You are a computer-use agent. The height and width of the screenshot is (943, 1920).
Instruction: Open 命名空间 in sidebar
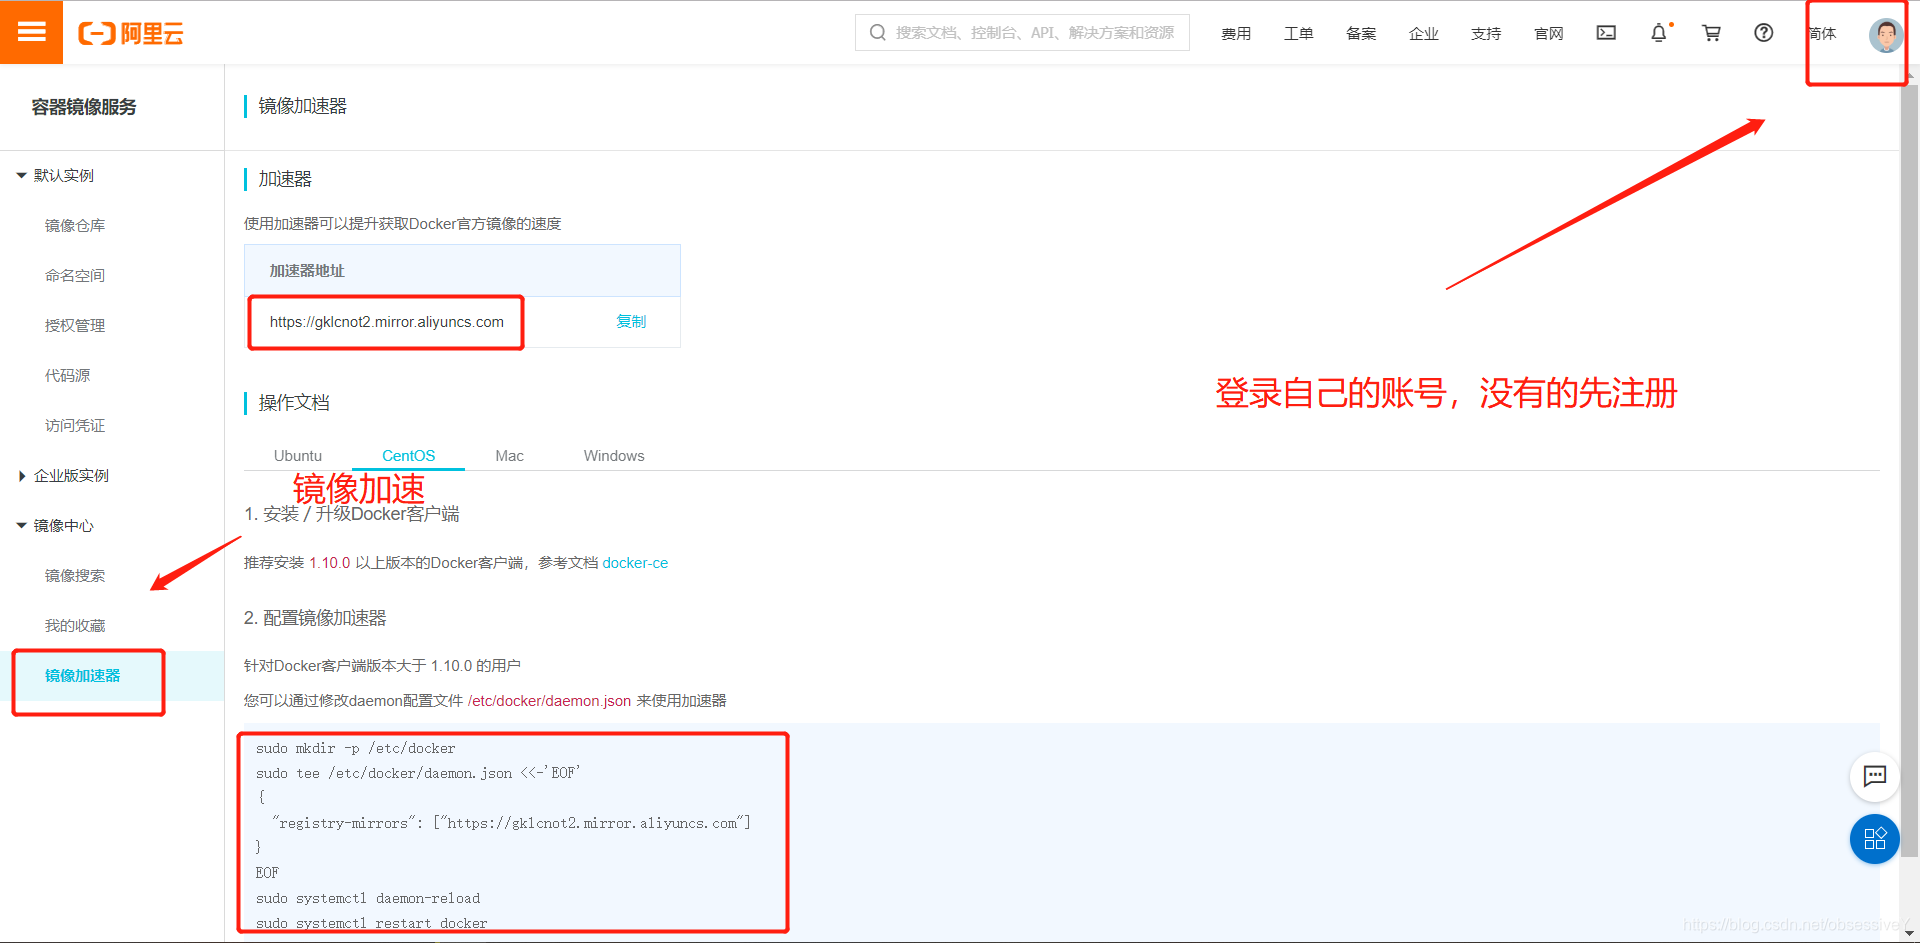click(75, 276)
